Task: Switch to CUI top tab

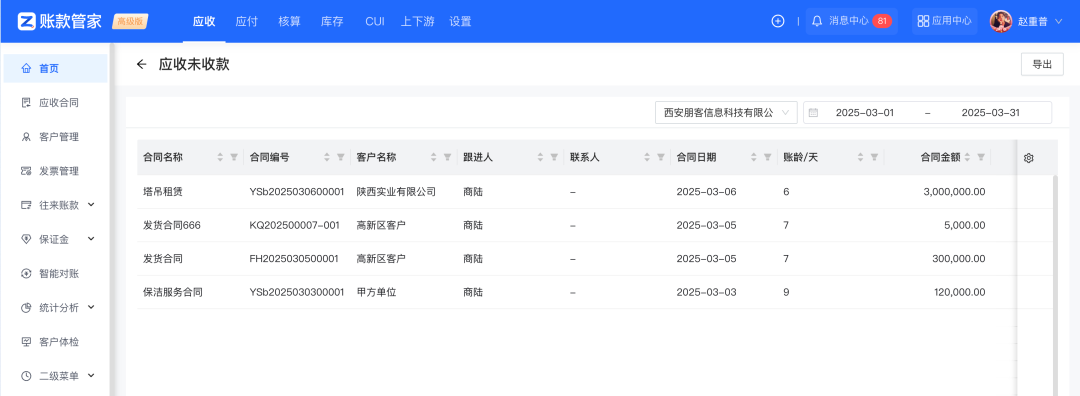Action: click(x=375, y=21)
